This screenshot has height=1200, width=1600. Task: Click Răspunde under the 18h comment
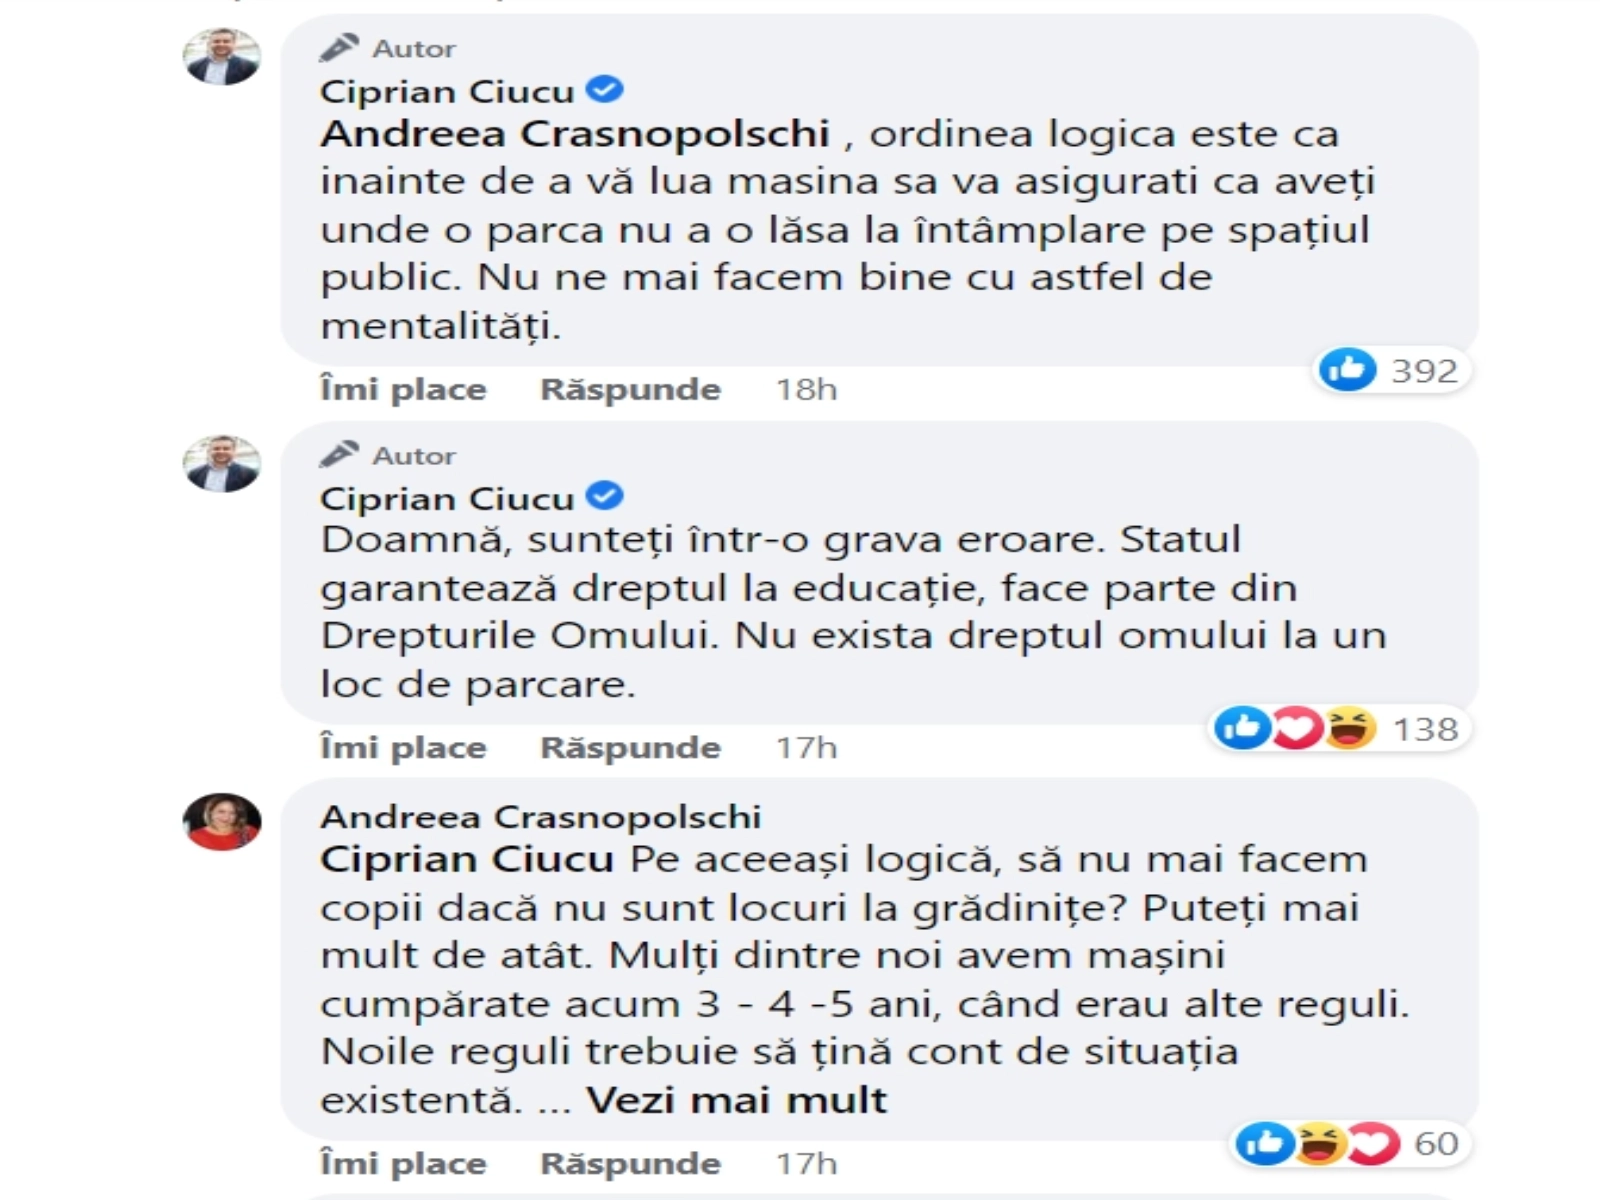click(630, 389)
